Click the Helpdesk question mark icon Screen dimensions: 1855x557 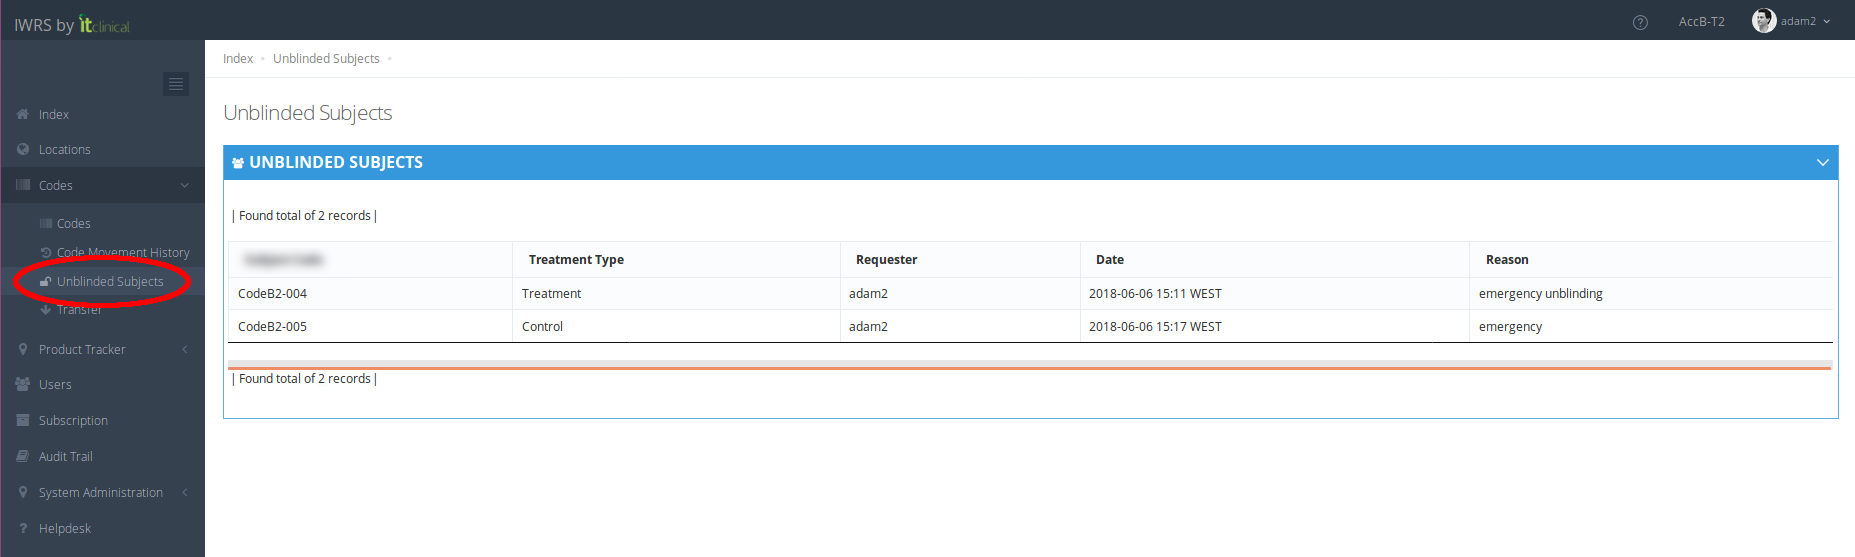click(22, 528)
